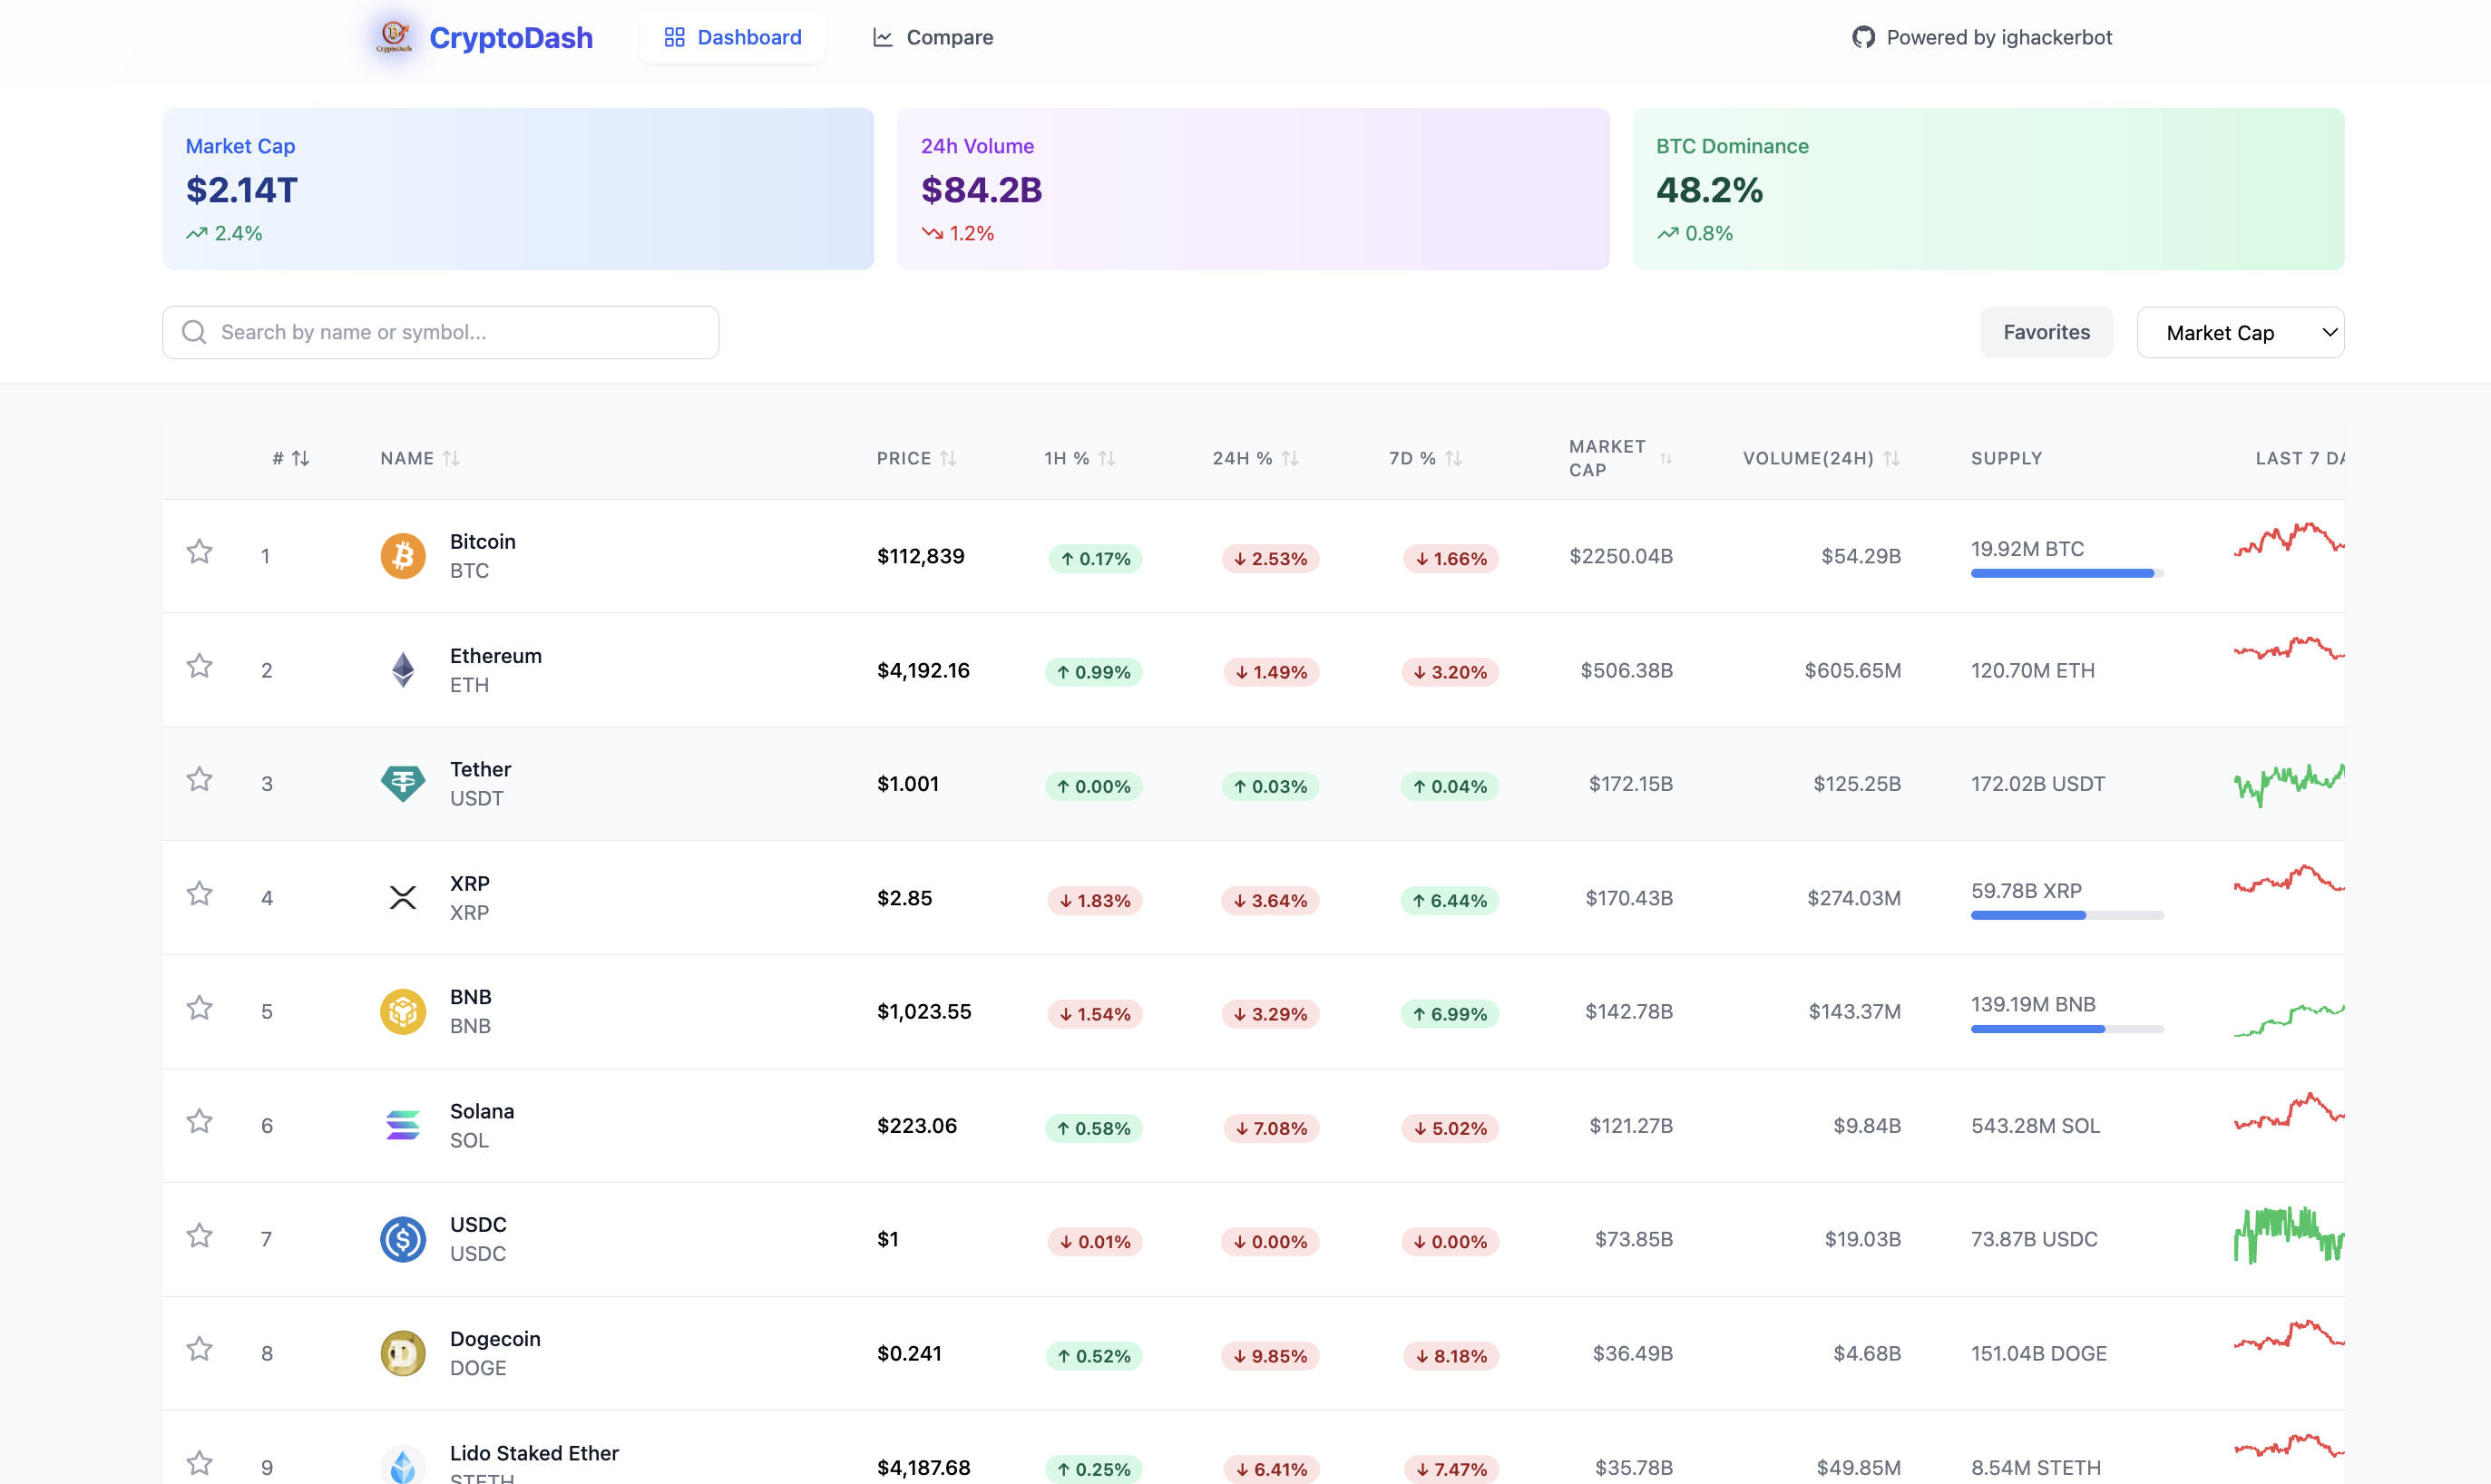
Task: Click the Bitcoin coin icon
Action: (x=403, y=556)
